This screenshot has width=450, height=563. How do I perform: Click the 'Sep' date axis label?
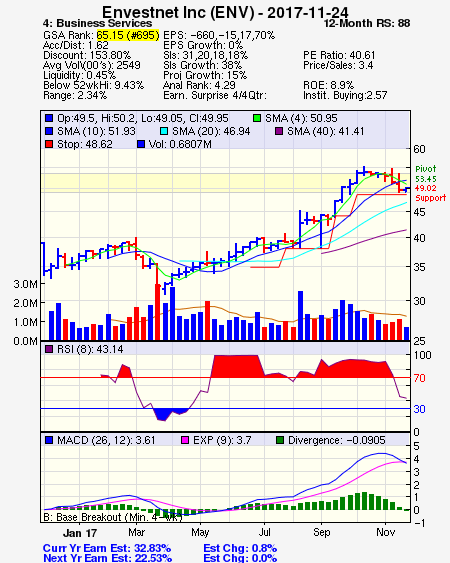[321, 532]
